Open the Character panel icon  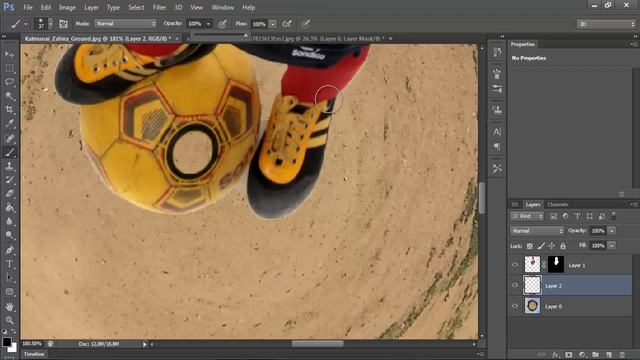coord(497,132)
